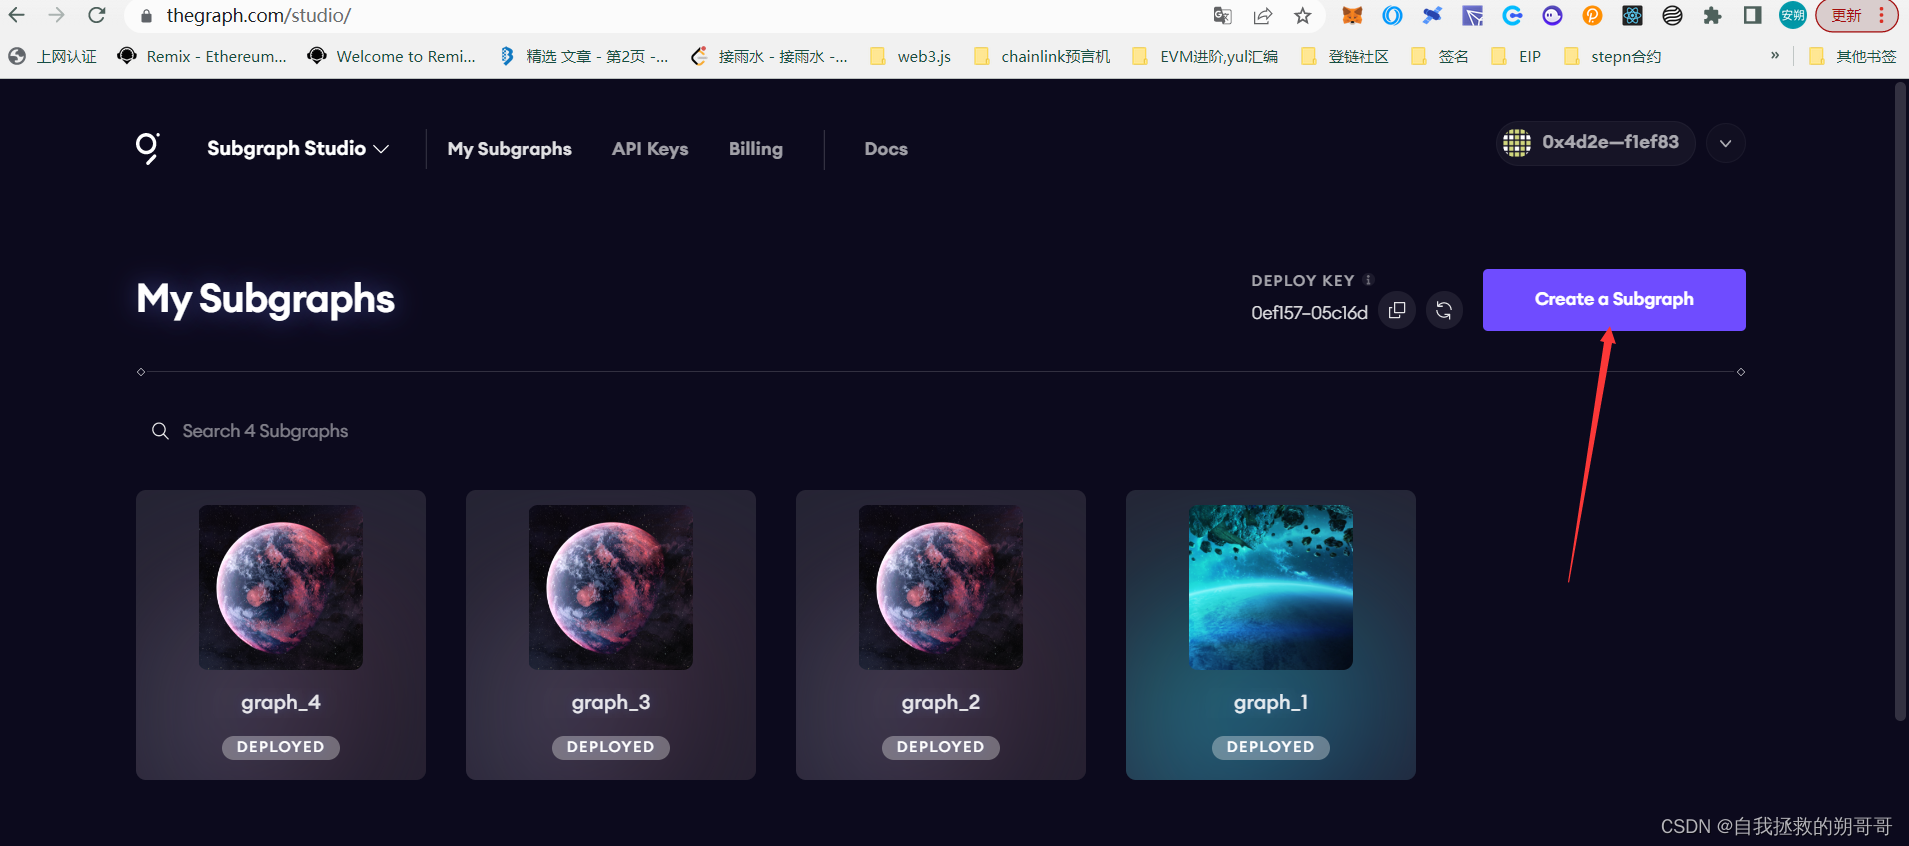Open stepn合约 bookmark folder
1909x846 pixels.
1612,56
